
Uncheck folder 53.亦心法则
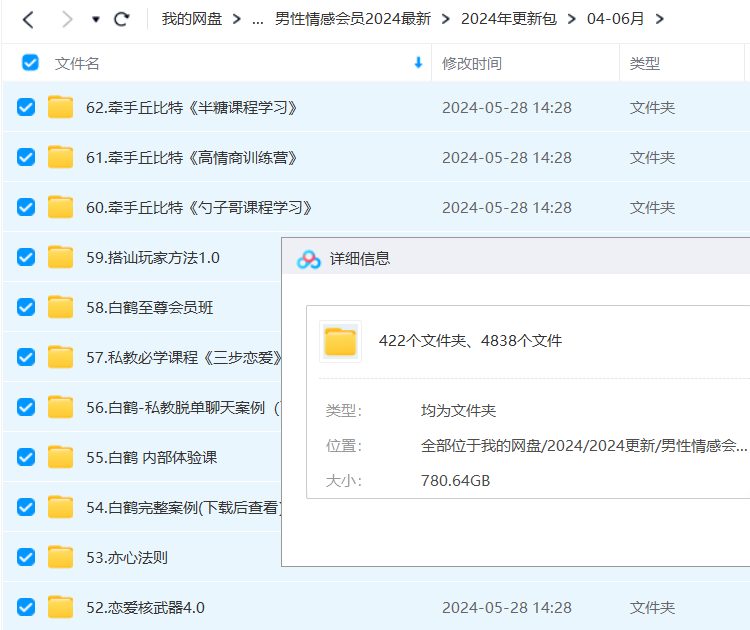coord(26,557)
